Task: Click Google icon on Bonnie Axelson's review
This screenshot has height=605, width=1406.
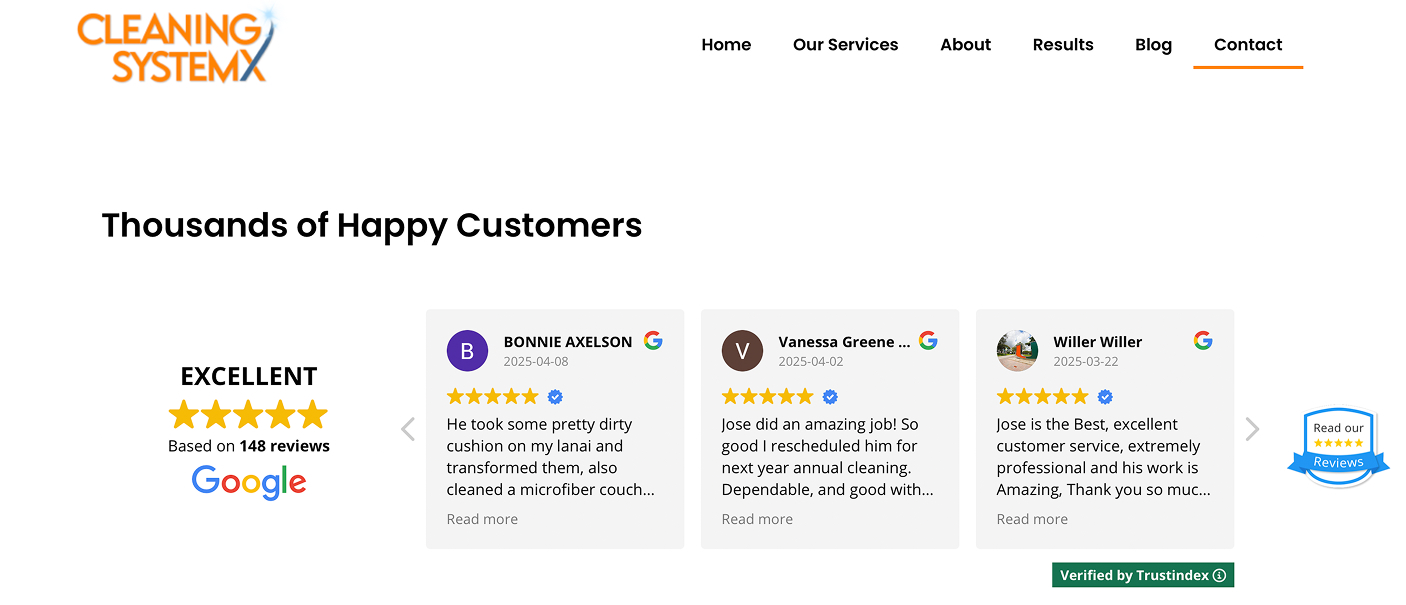Action: (653, 341)
